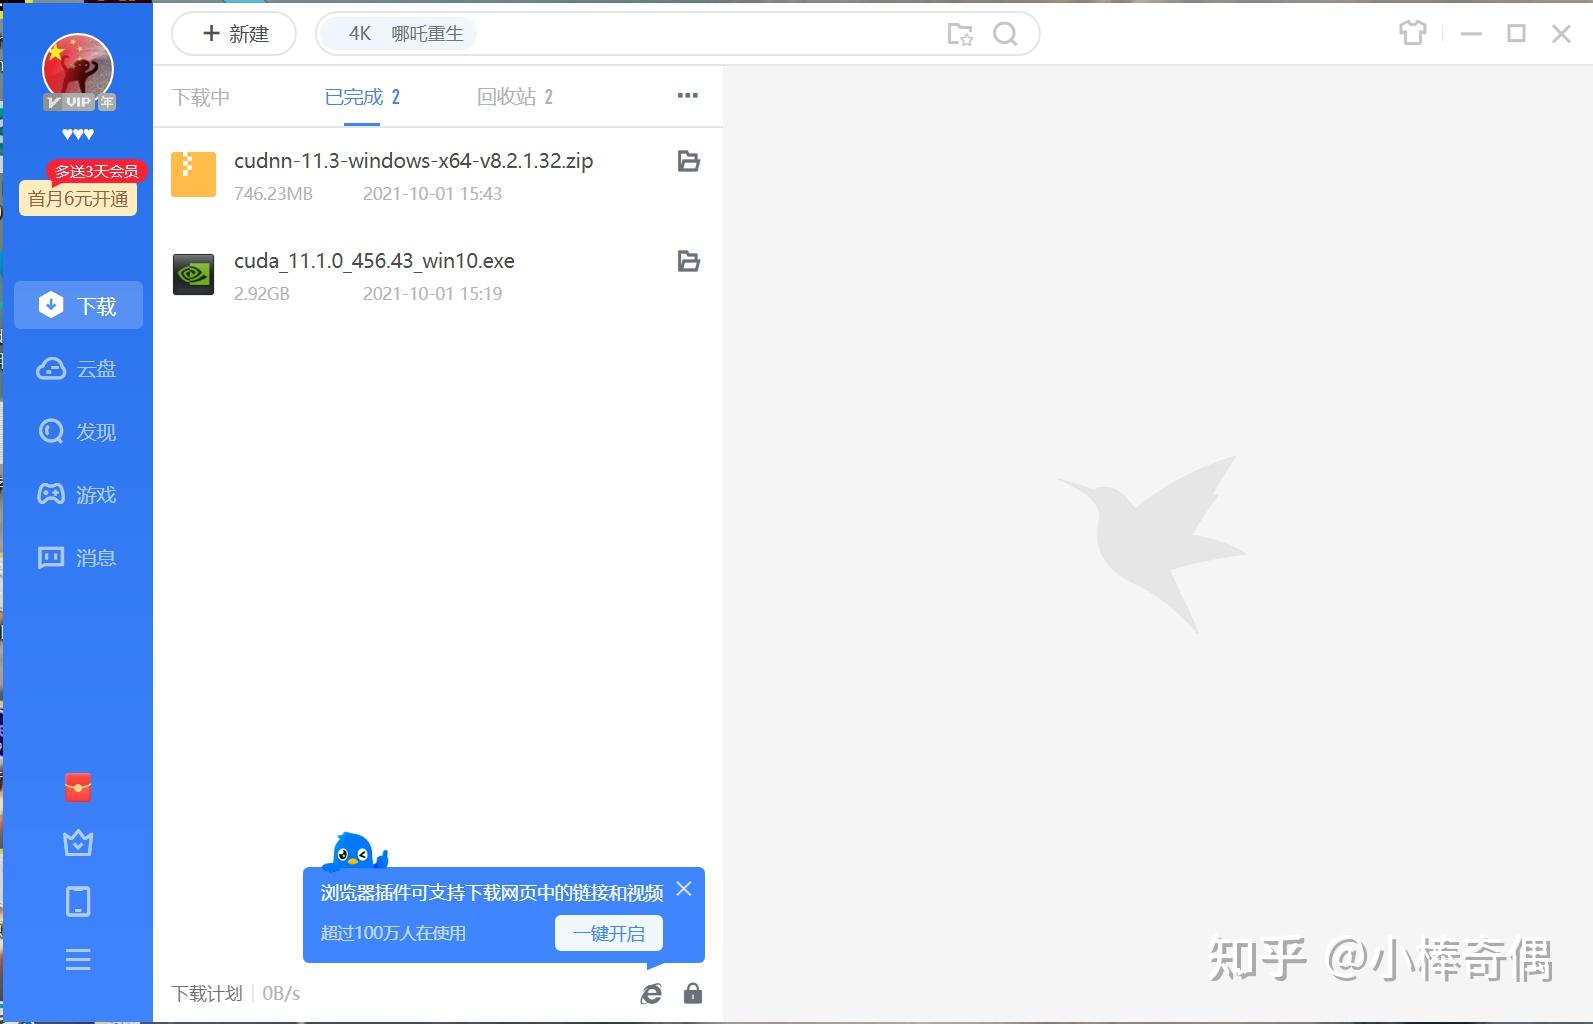The height and width of the screenshot is (1024, 1593).
Task: Open folder for the cuda exe file
Action: tap(688, 261)
